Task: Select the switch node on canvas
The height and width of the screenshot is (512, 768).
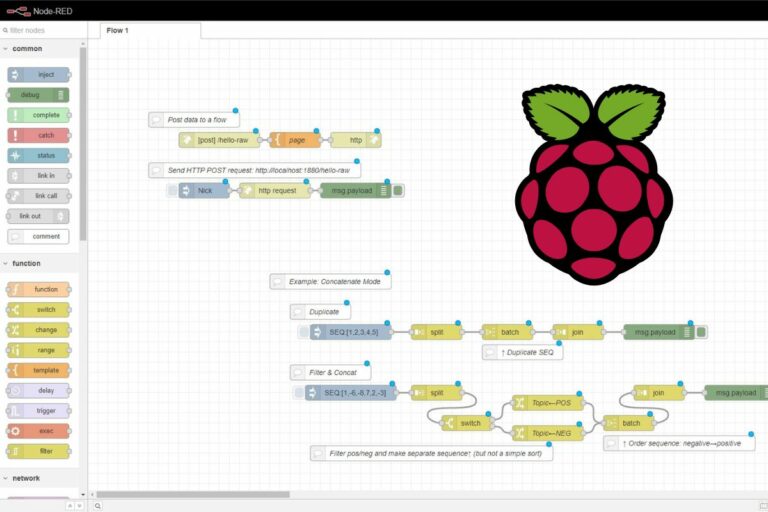Action: click(x=467, y=423)
